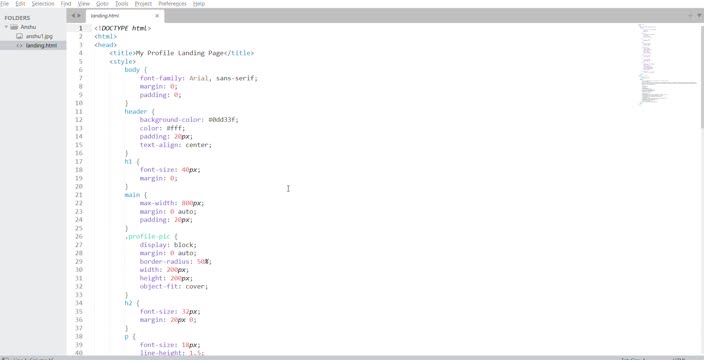This screenshot has height=360, width=704.
Task: Open the tab list dropdown arrow
Action: pyautogui.click(x=699, y=15)
